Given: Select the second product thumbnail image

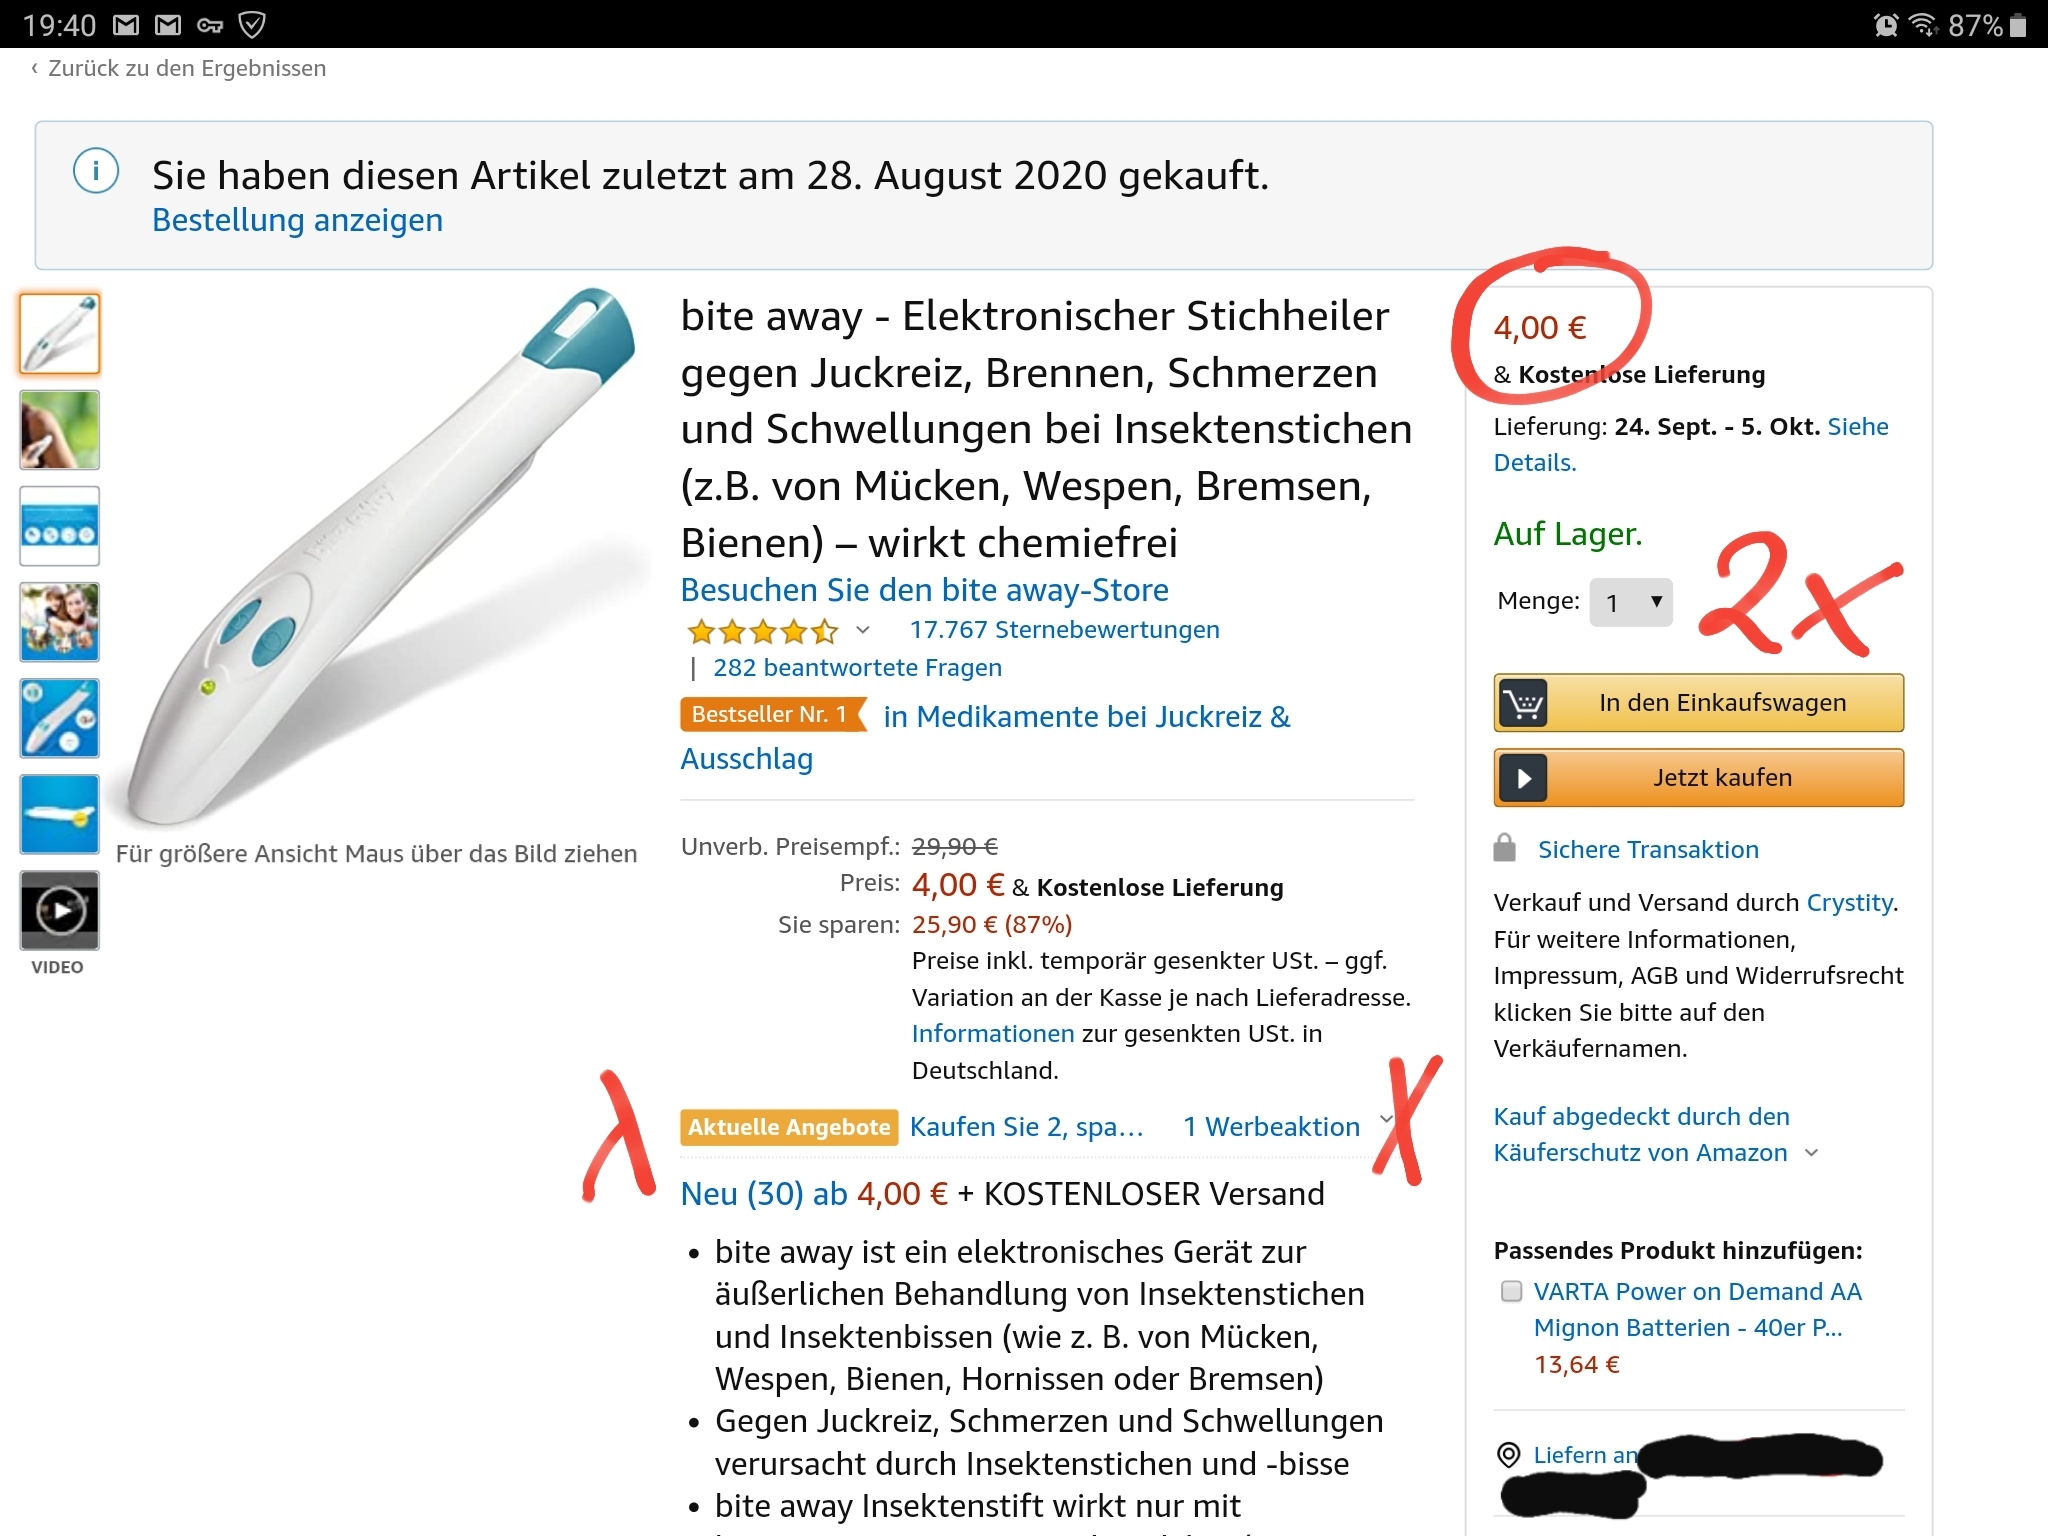Looking at the screenshot, I should pos(60,430).
